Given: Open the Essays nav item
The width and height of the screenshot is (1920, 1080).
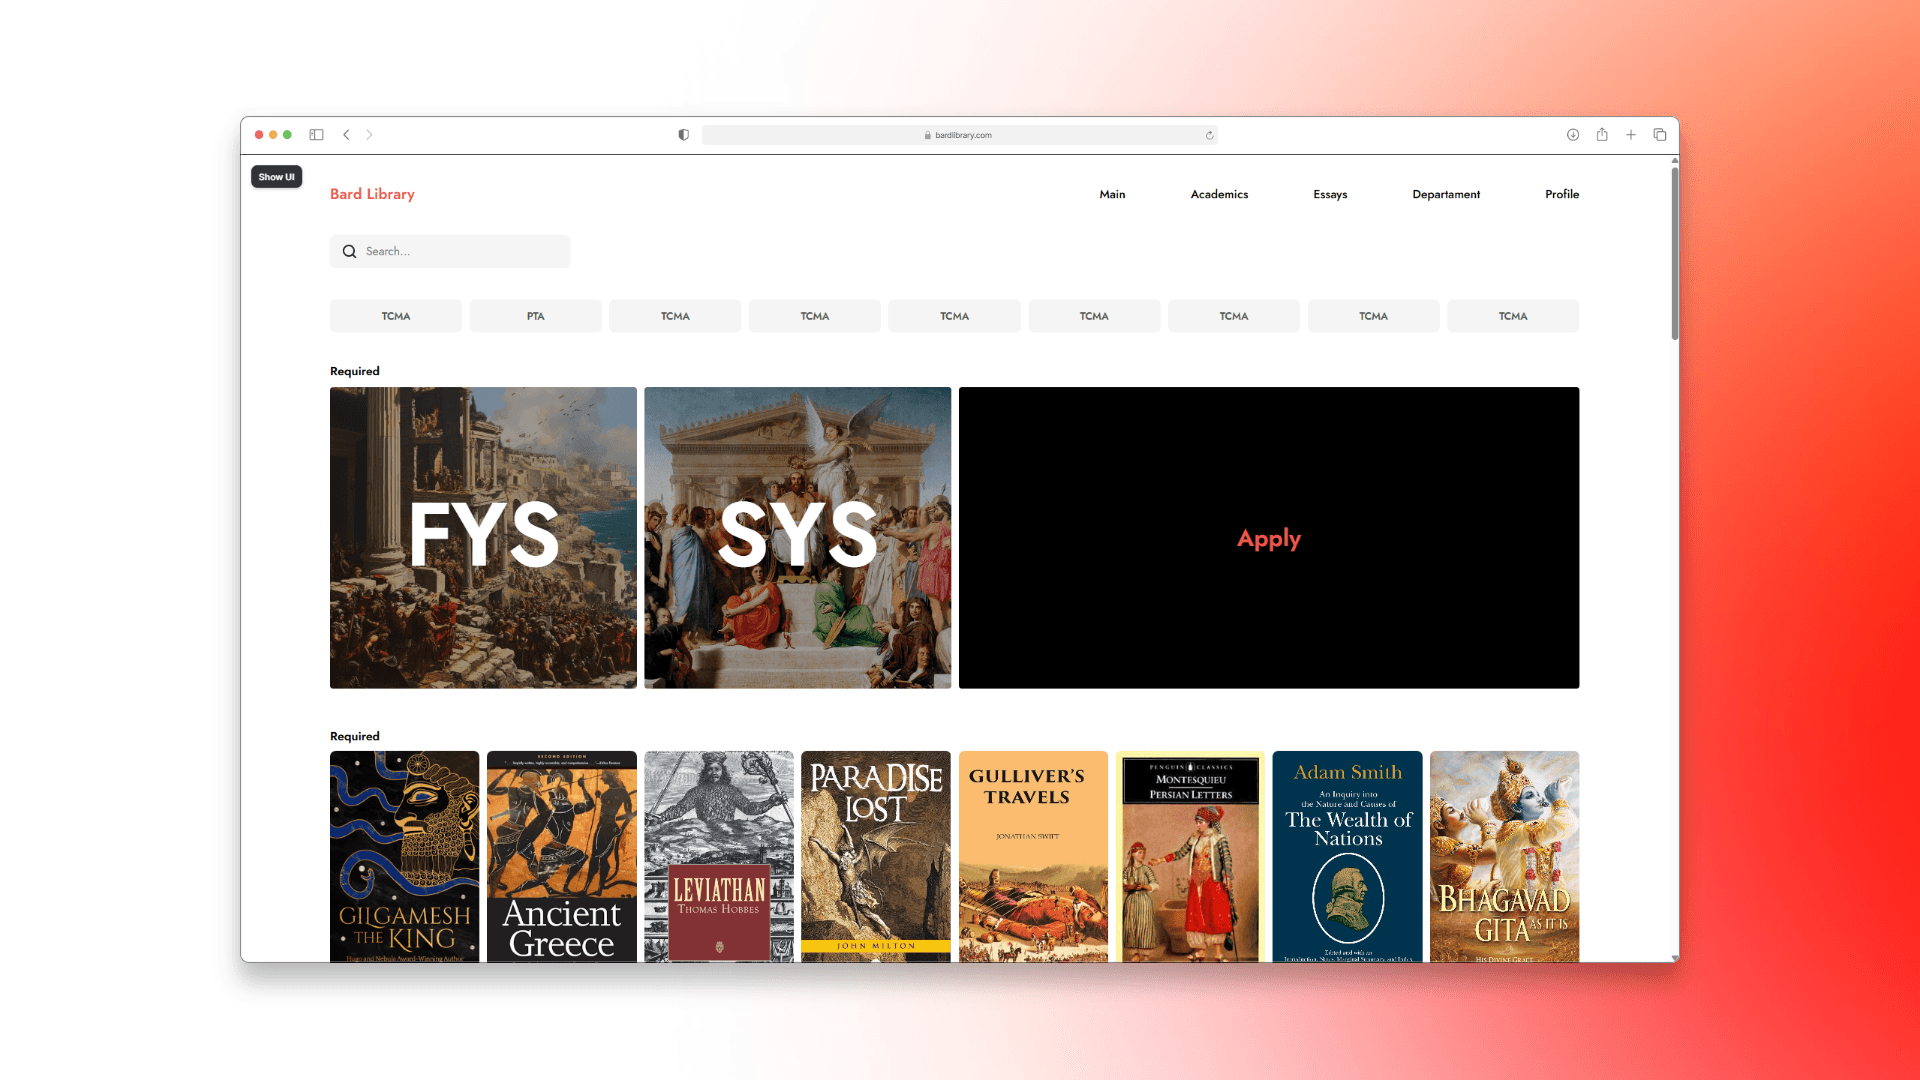Looking at the screenshot, I should 1330,194.
